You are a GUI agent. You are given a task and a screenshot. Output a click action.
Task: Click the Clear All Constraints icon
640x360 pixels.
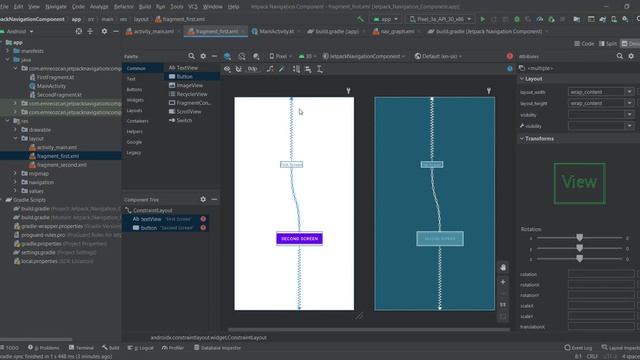[270, 69]
